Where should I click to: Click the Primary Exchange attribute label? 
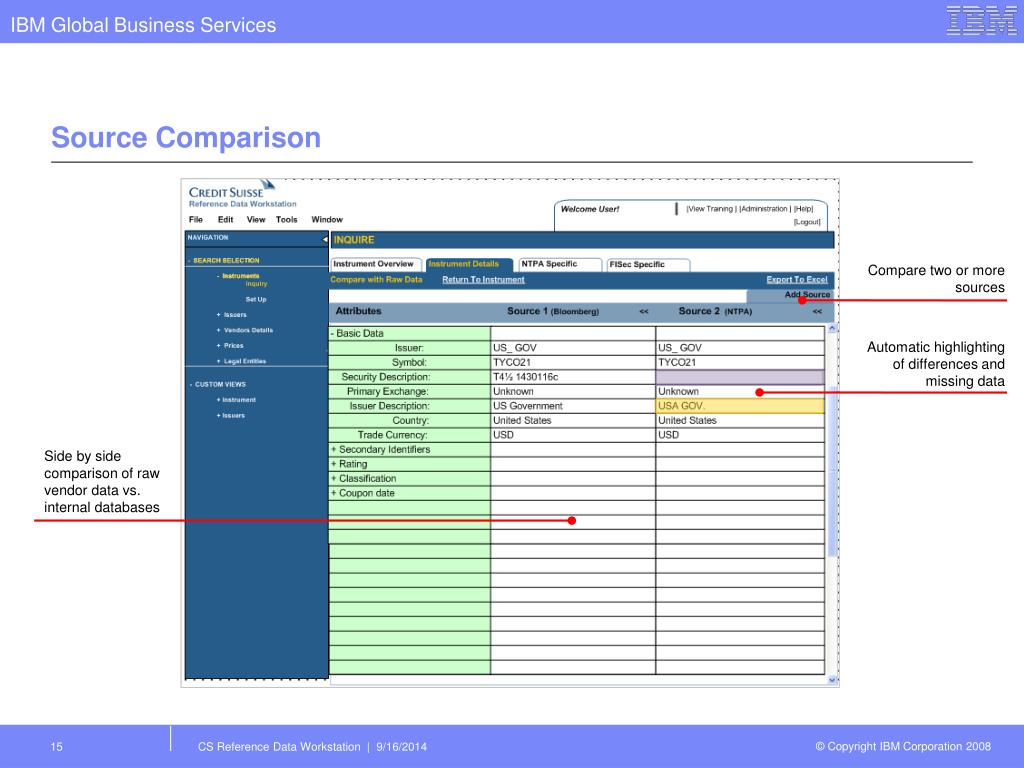tap(388, 391)
